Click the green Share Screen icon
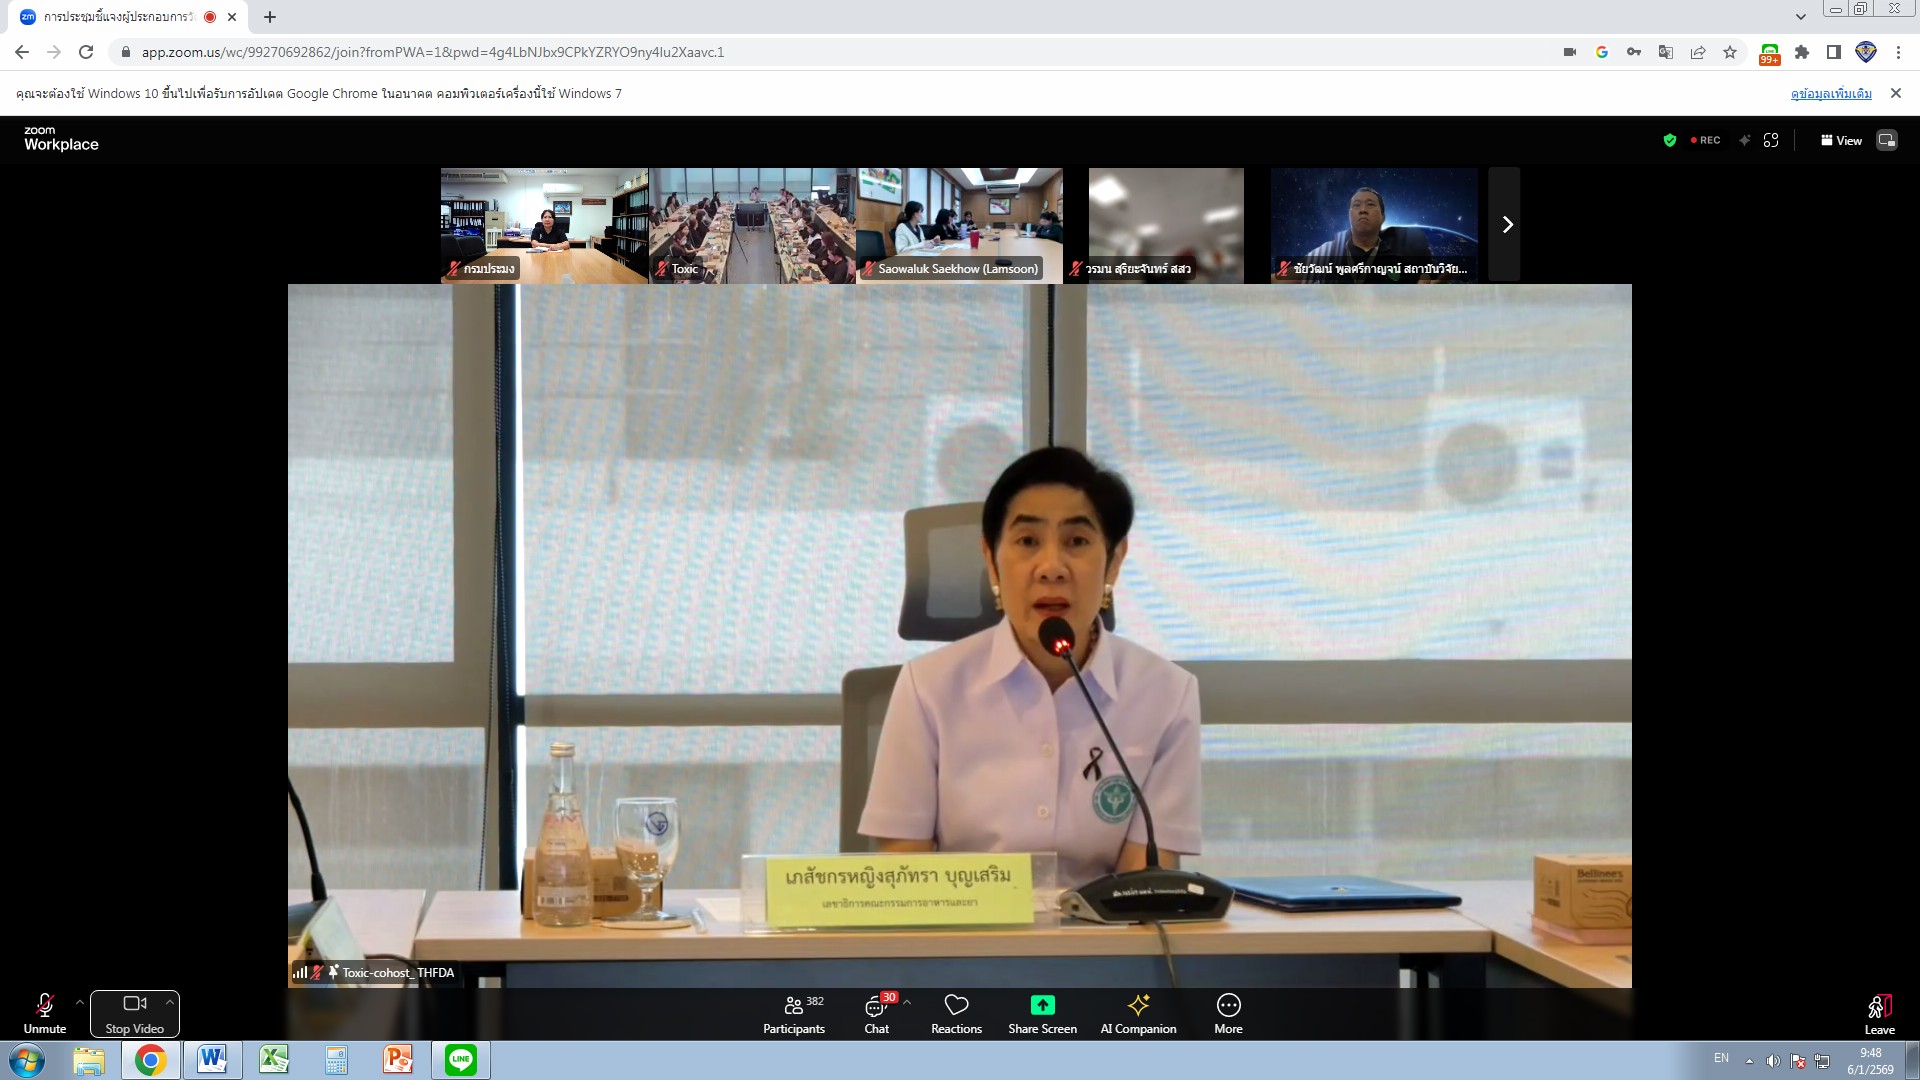 click(1042, 1005)
